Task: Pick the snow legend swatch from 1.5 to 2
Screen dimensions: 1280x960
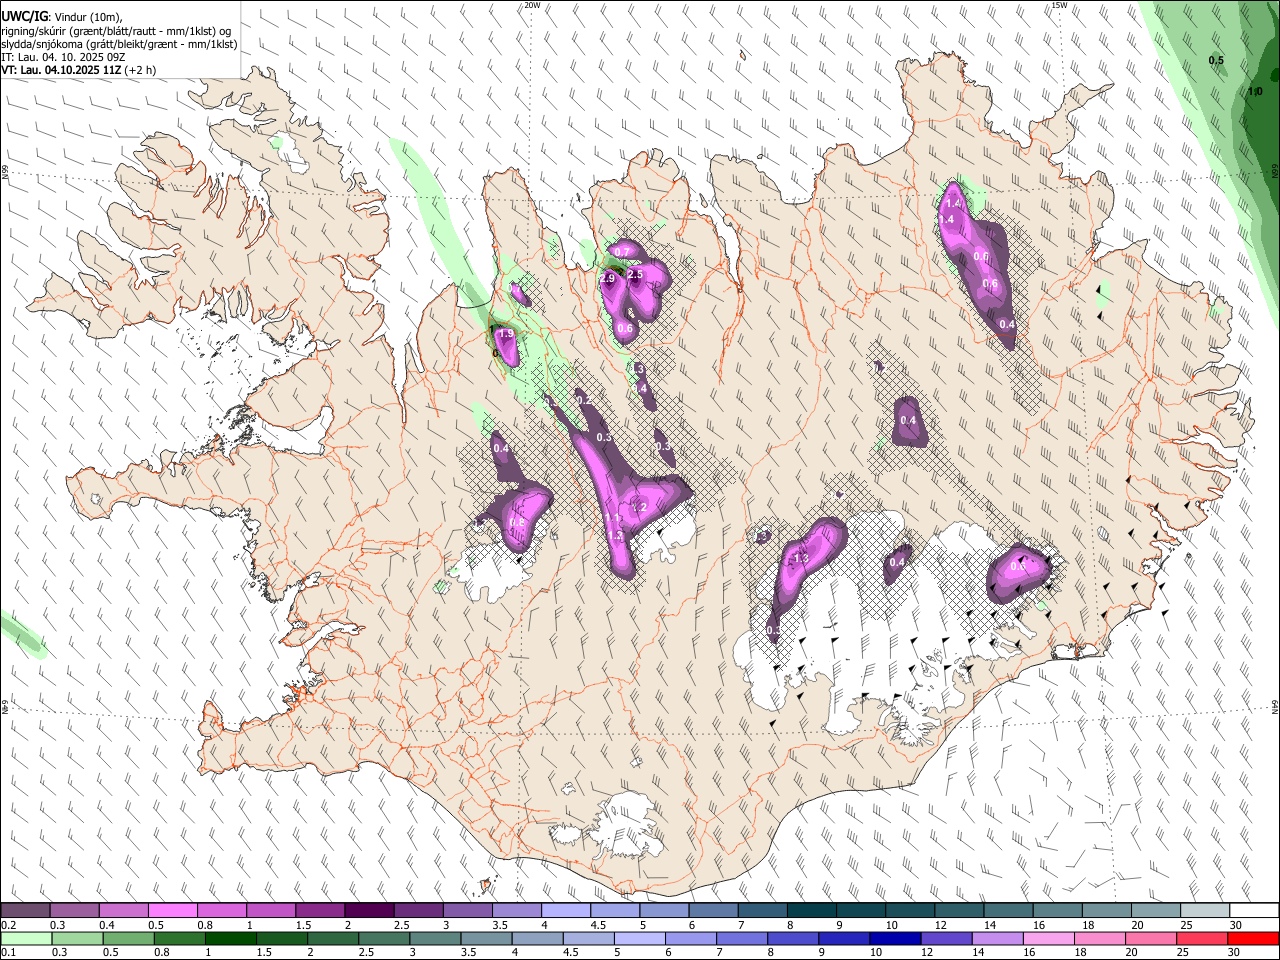Action: point(319,910)
